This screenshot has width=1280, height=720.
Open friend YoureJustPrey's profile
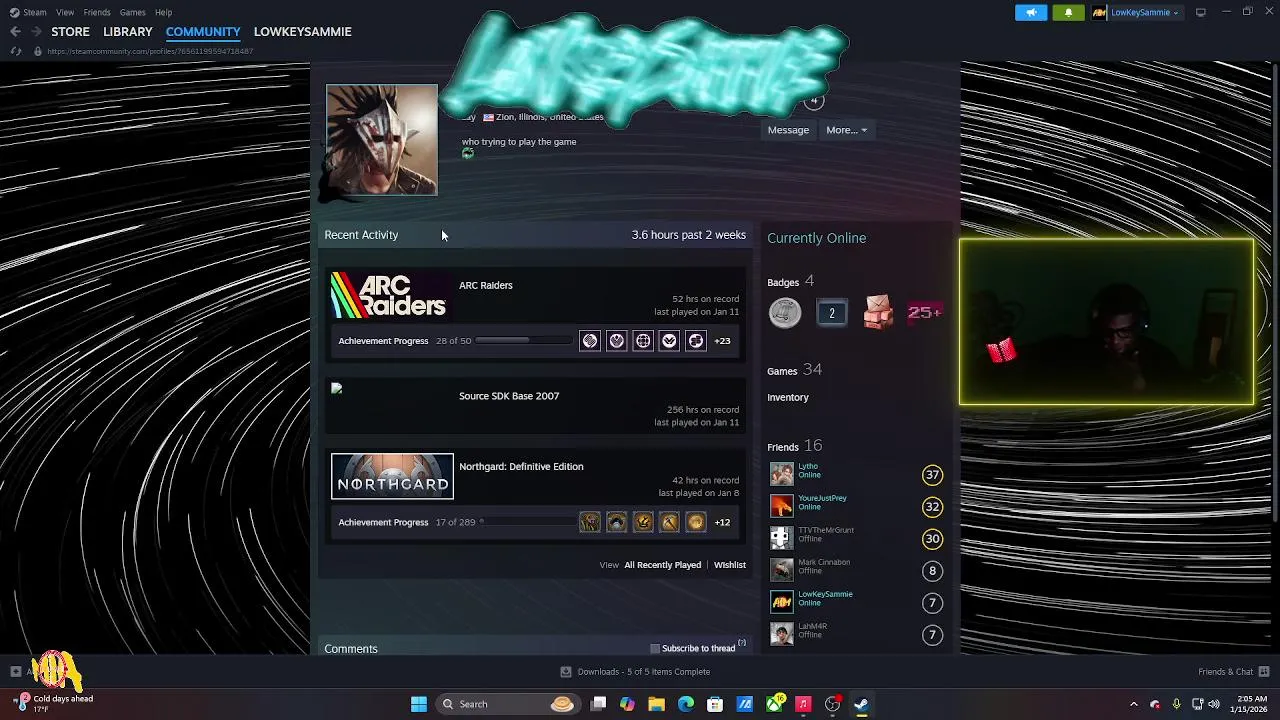click(x=822, y=498)
